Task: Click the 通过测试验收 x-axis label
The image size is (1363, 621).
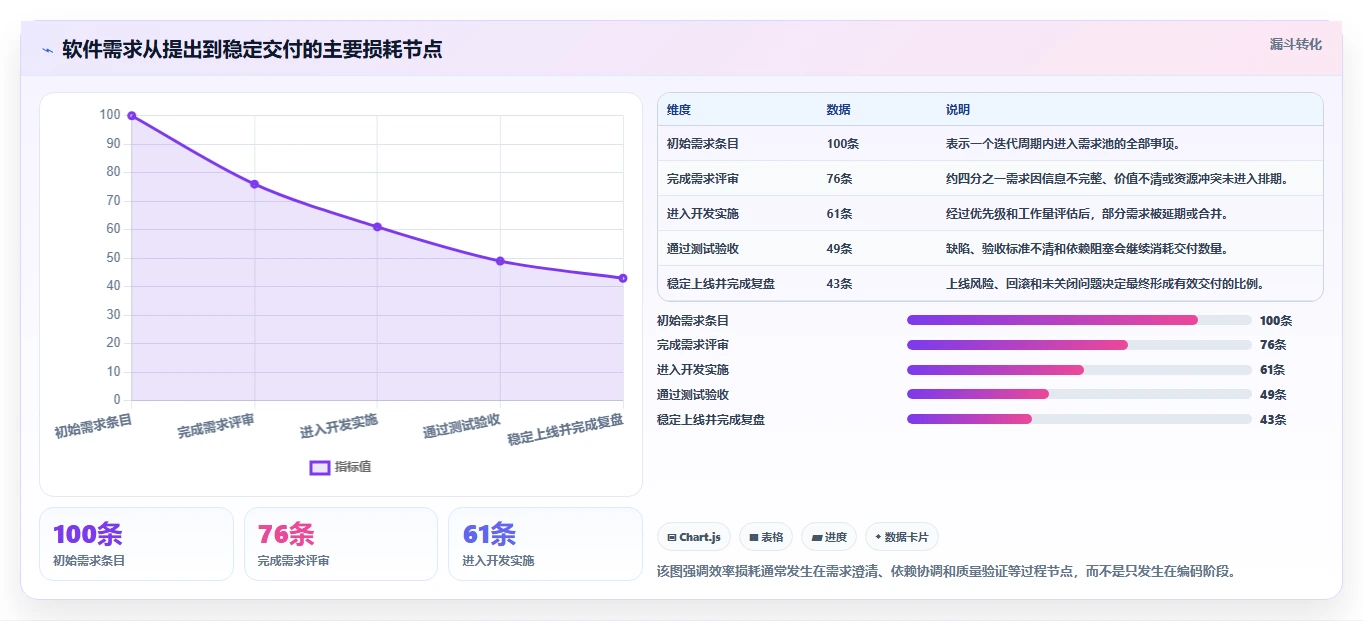Action: coord(461,426)
